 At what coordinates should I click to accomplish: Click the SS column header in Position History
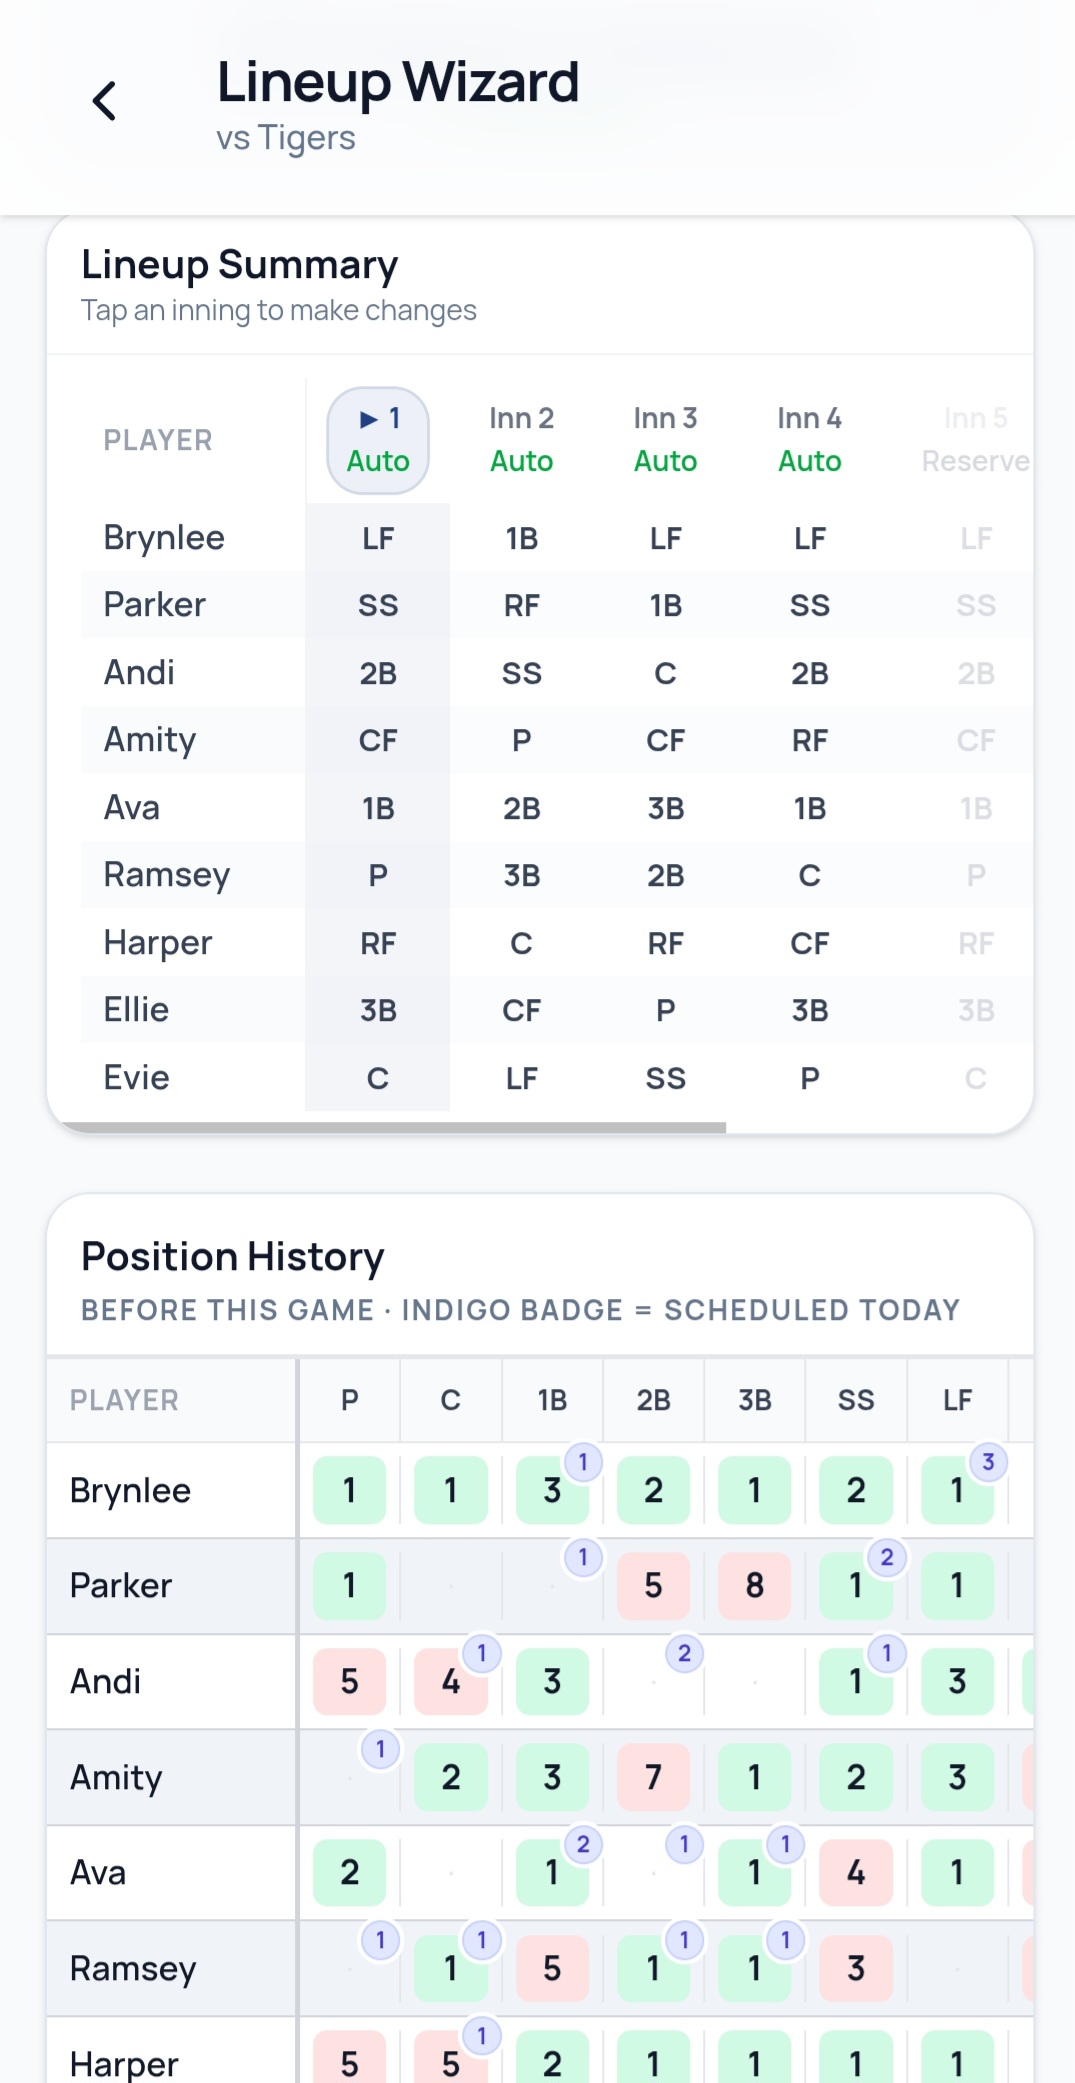tap(856, 1400)
